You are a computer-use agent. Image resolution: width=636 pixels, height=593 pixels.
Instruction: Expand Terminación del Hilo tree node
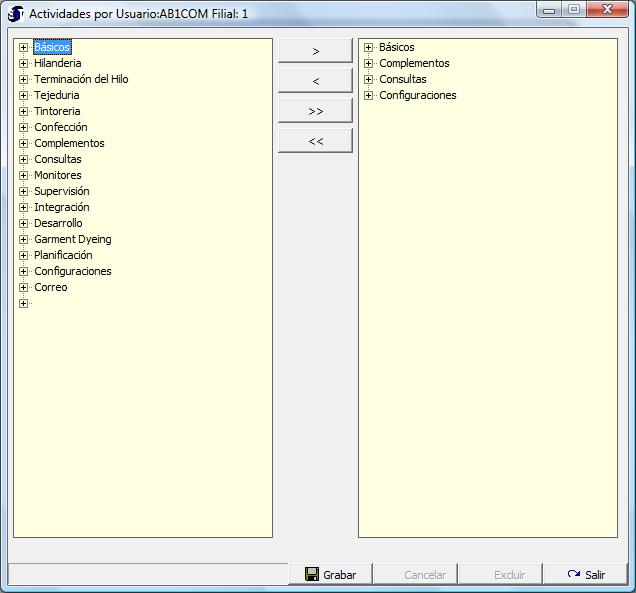[24, 79]
